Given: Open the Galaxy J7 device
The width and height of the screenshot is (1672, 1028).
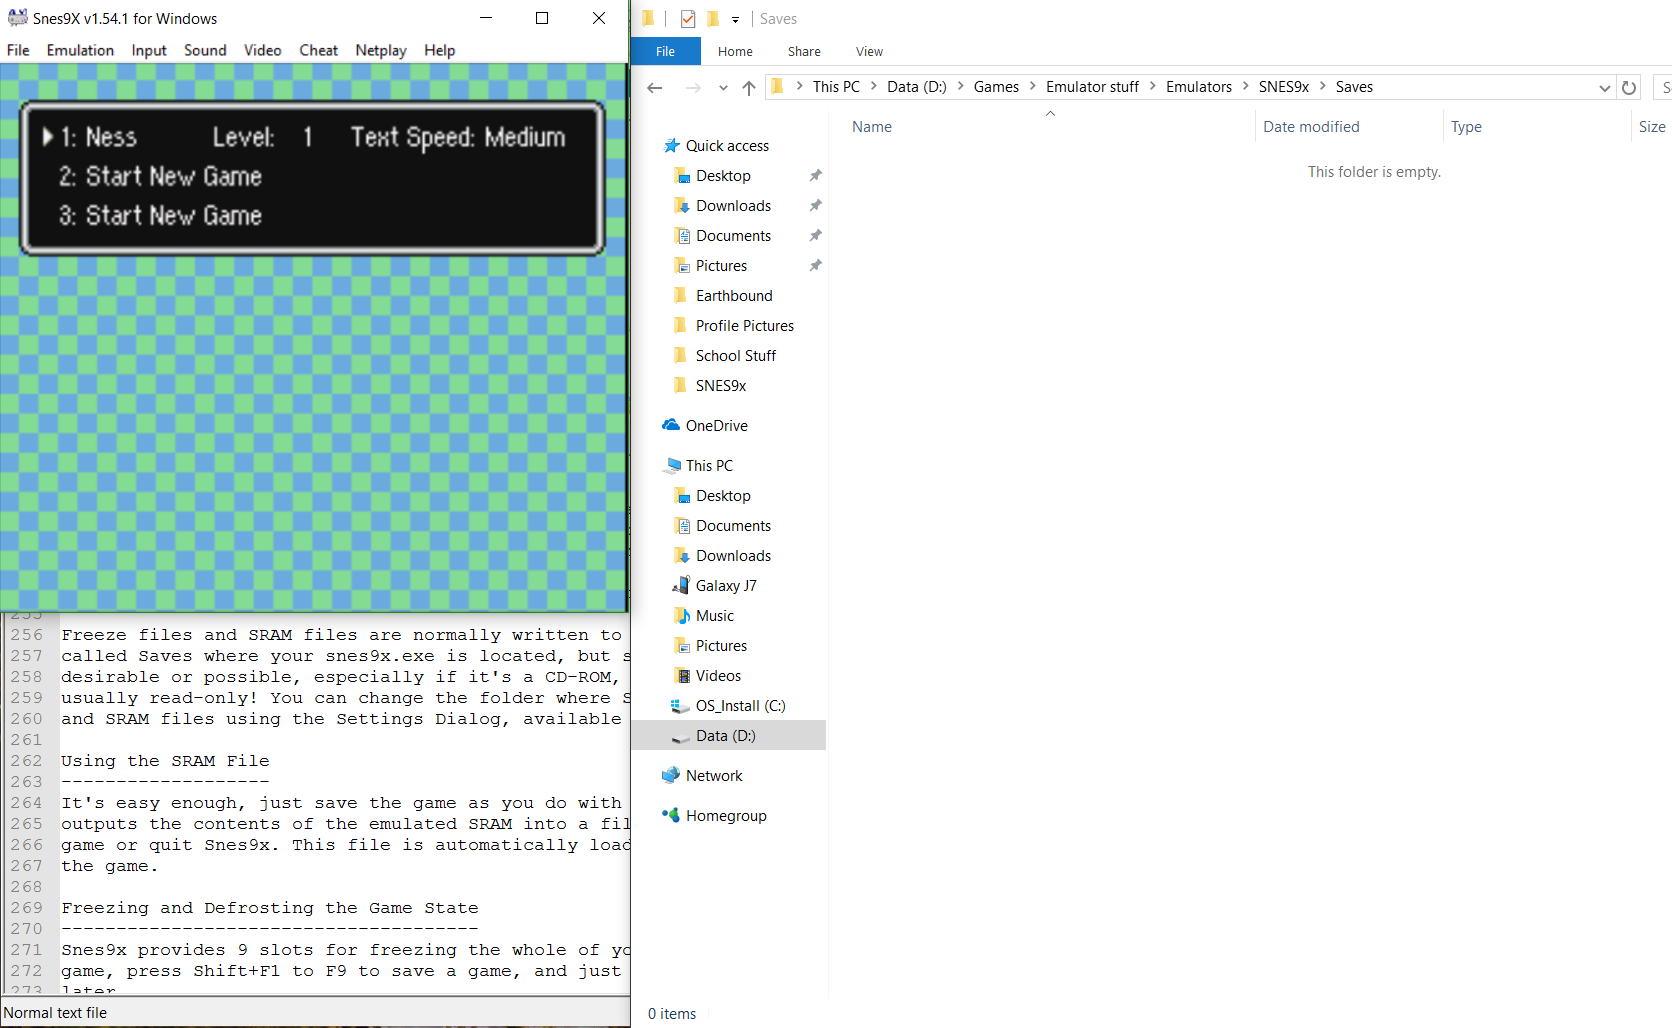Looking at the screenshot, I should (726, 586).
